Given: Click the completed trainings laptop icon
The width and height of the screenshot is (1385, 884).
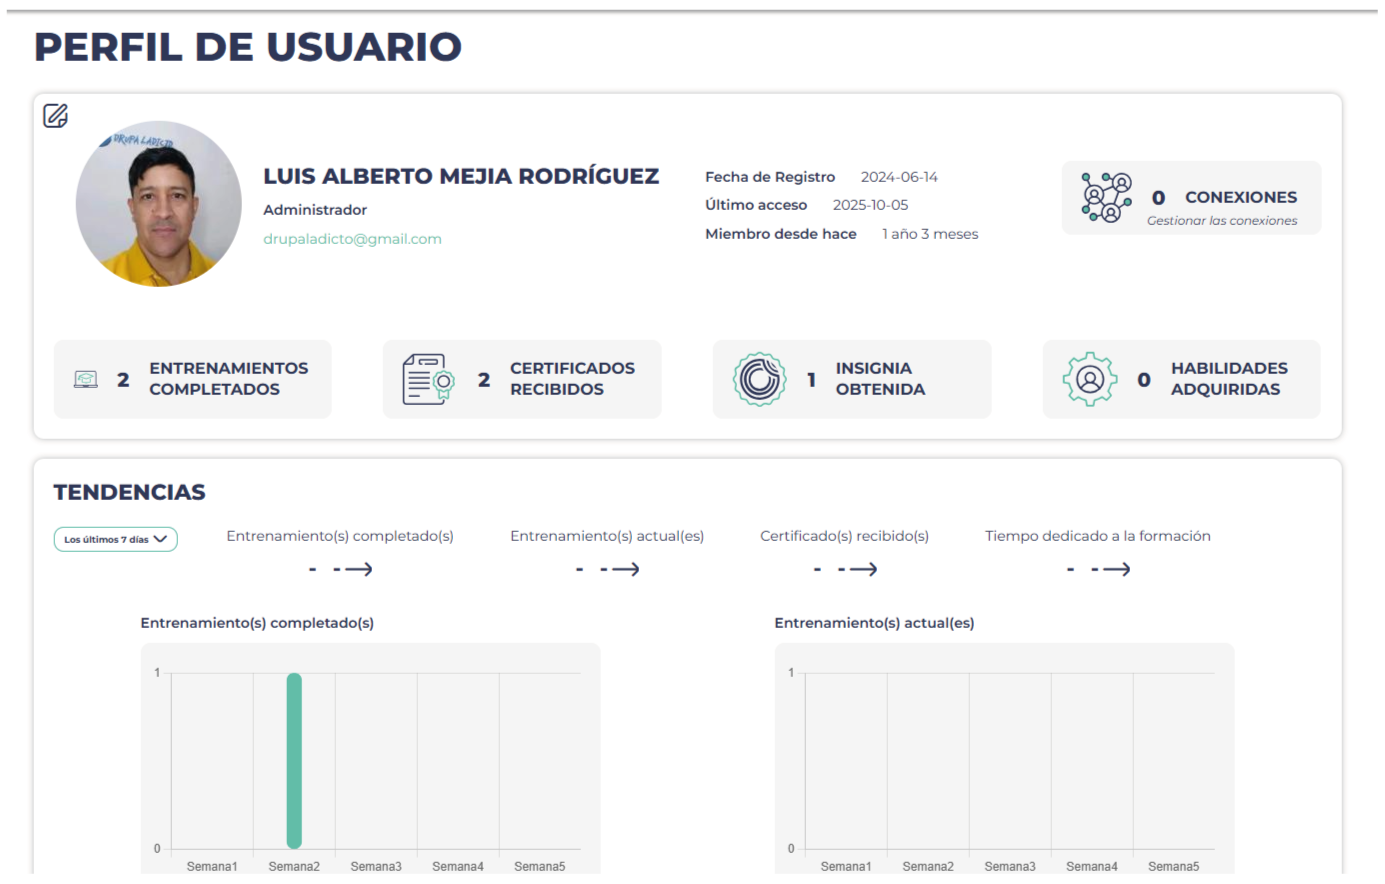Looking at the screenshot, I should click(86, 380).
